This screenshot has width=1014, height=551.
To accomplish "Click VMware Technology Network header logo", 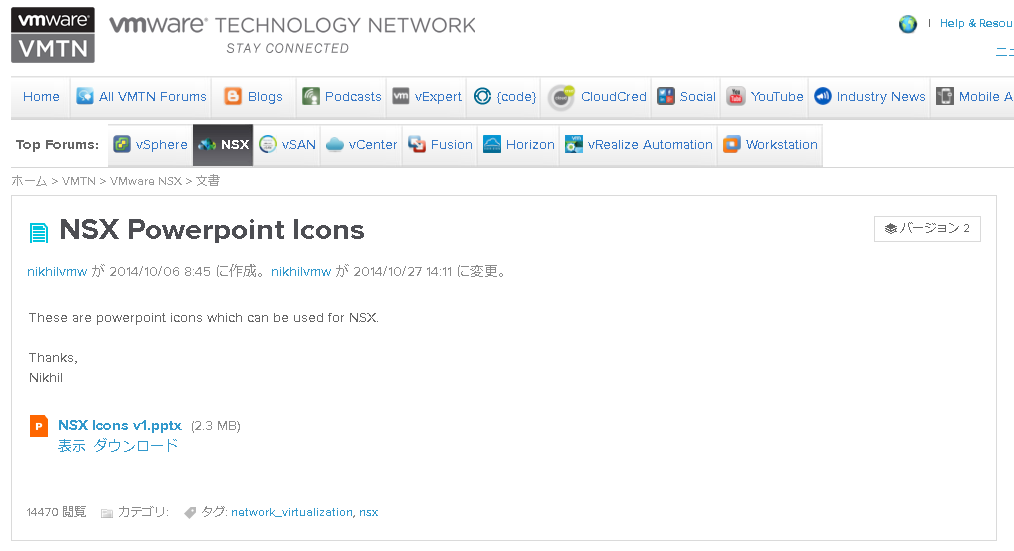I will 292,34.
